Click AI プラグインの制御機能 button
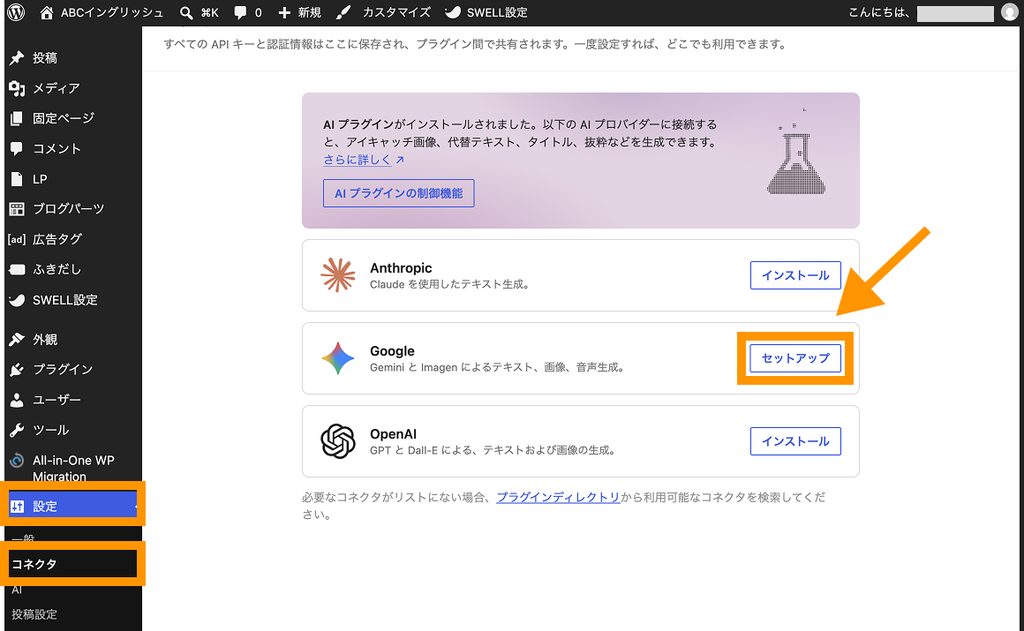Viewport: 1024px width, 631px height. [x=398, y=193]
